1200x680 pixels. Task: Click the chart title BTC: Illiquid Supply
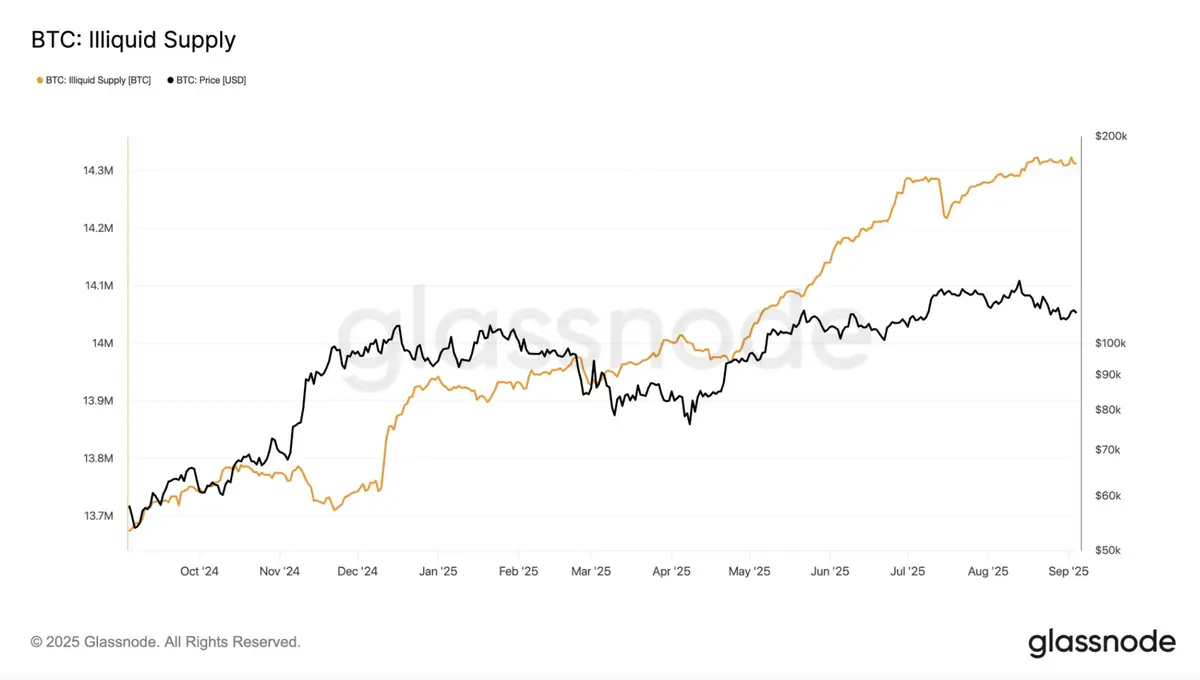click(133, 40)
